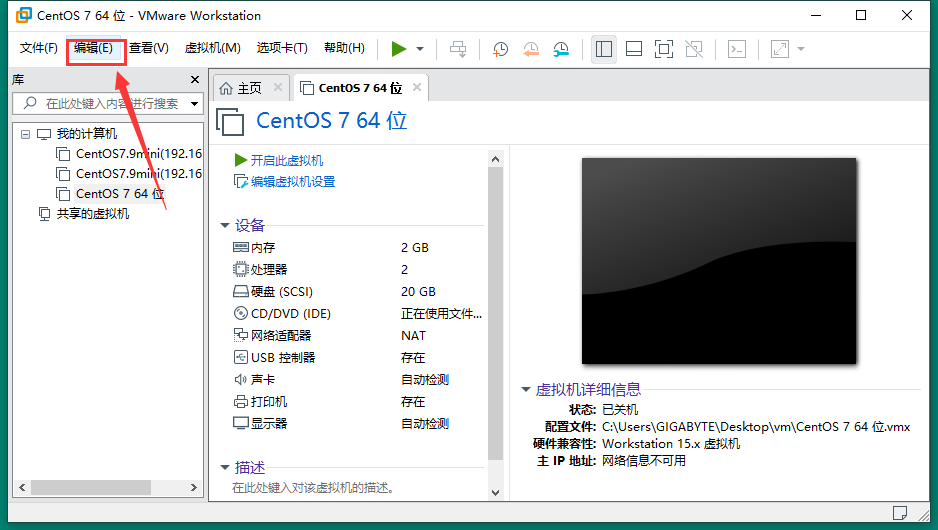
Task: Click 开启此虚拟机 link
Action: [x=287, y=160]
